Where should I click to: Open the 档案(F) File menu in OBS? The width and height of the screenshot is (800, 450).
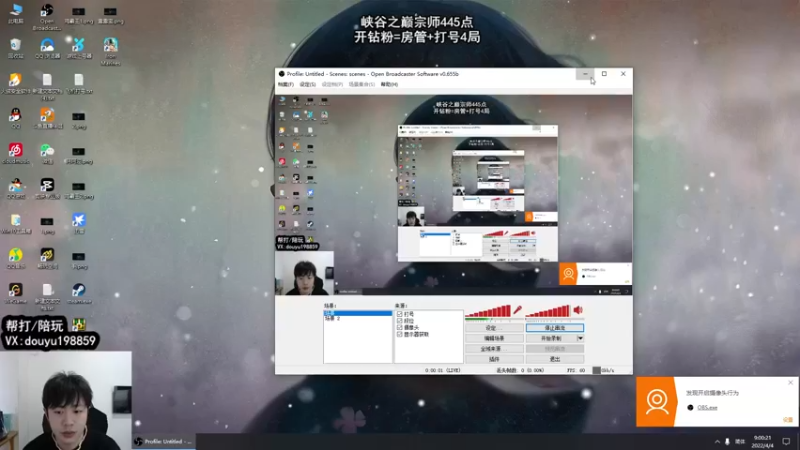286,84
